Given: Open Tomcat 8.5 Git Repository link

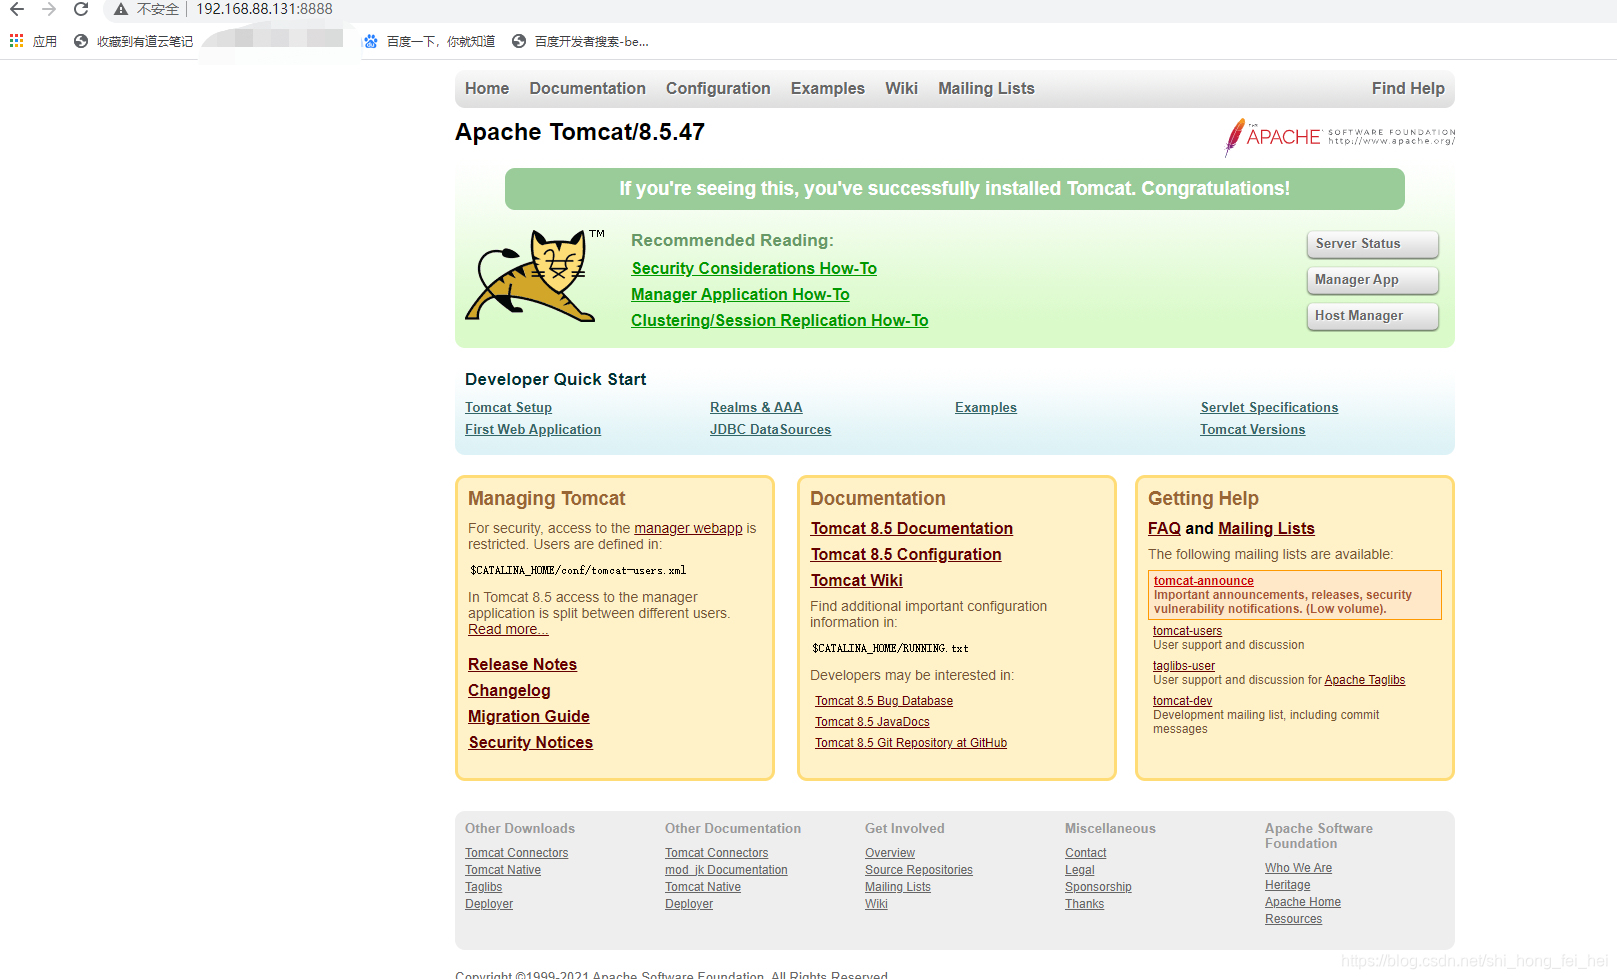Looking at the screenshot, I should tap(911, 743).
